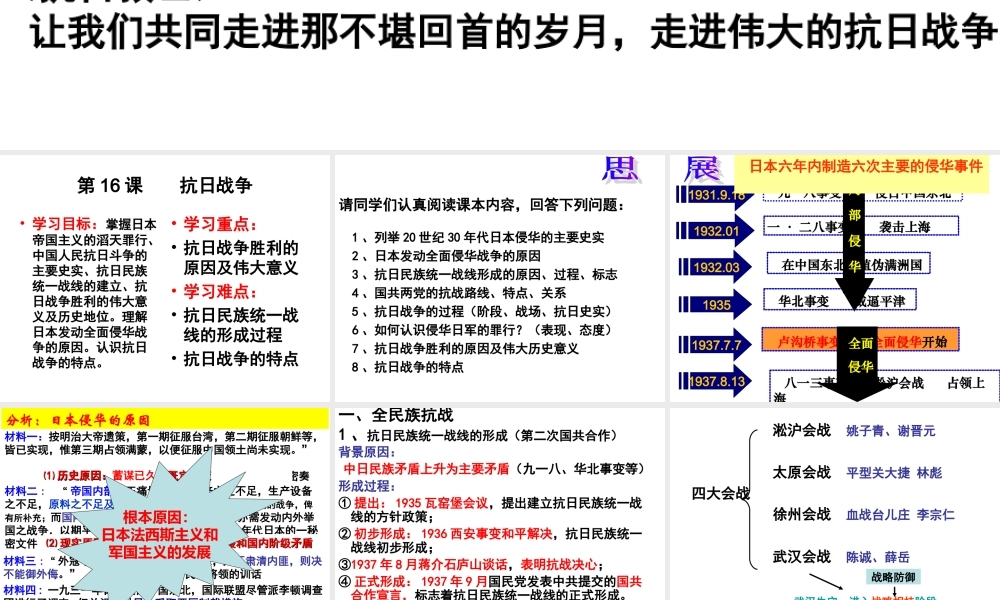Select question 5 about 抗日战争的过程
This screenshot has height=600, width=1000.
[x=483, y=311]
